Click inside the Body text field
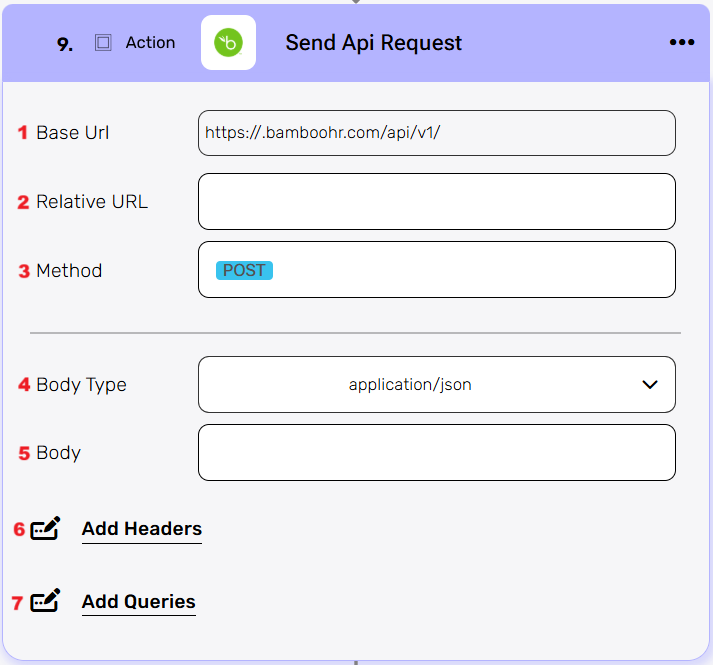The height and width of the screenshot is (665, 713). click(436, 453)
